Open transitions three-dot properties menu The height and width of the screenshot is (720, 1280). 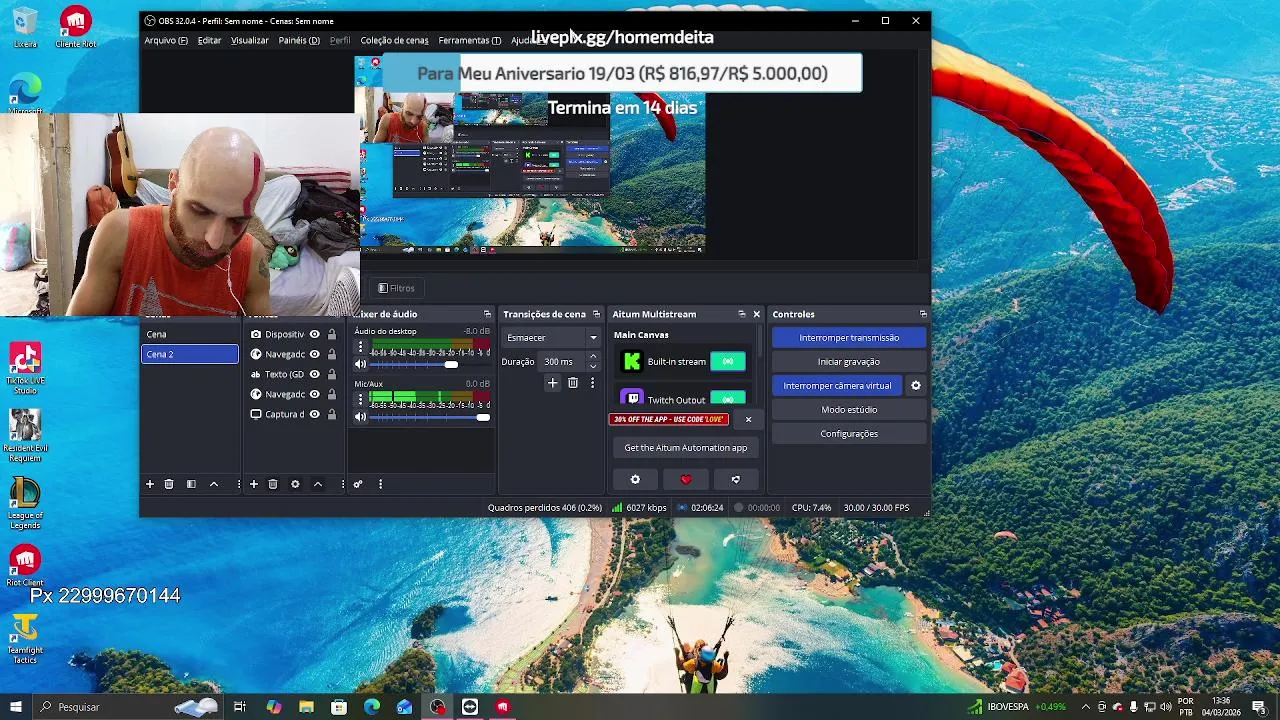tap(592, 383)
